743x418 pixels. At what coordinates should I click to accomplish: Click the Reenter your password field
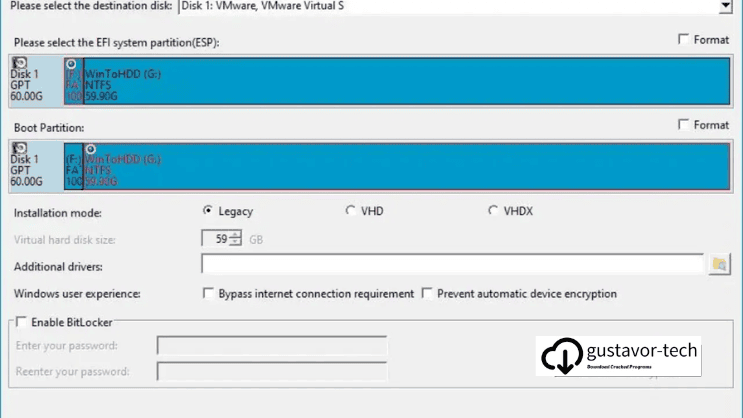pos(272,371)
